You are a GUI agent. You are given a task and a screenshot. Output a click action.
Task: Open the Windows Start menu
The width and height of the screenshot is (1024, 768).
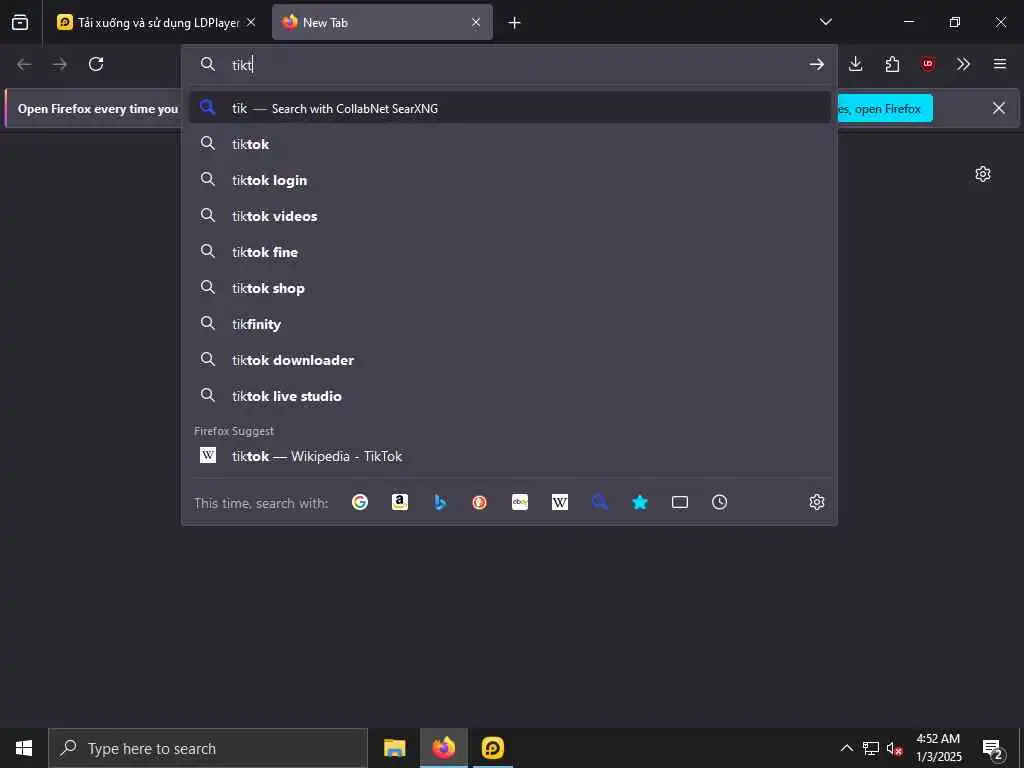pos(24,748)
